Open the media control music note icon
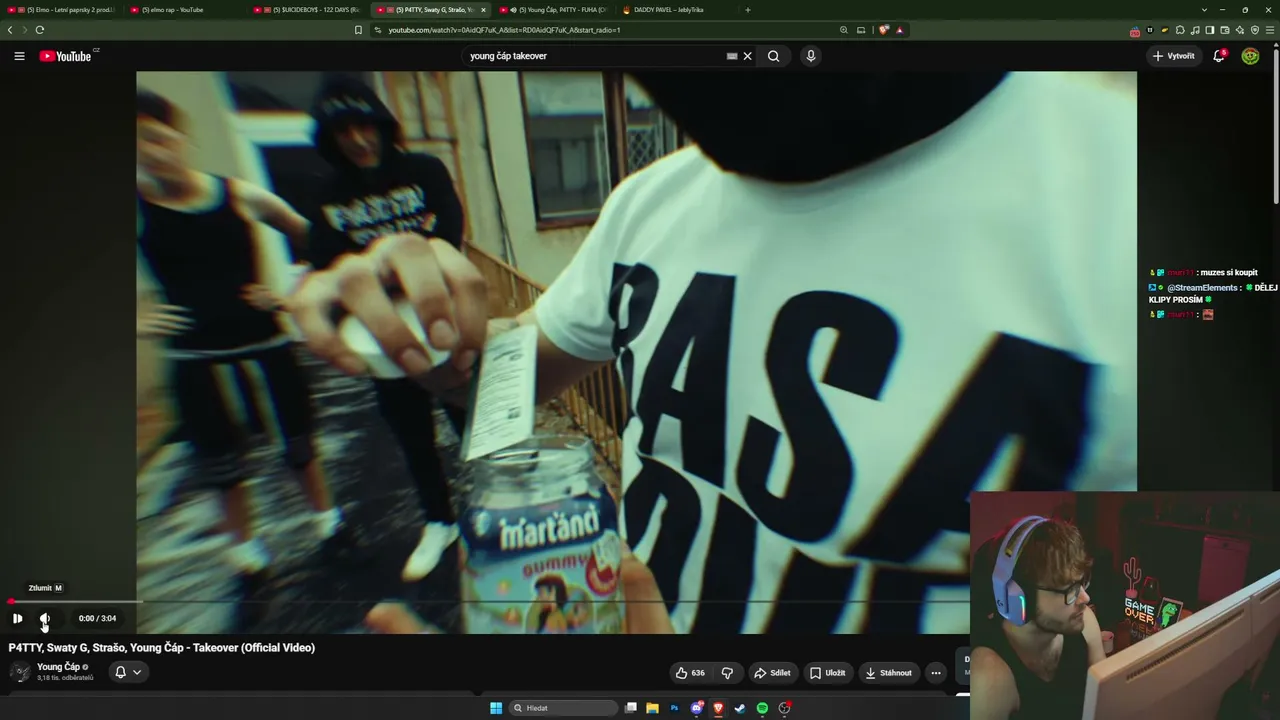 point(1195,30)
